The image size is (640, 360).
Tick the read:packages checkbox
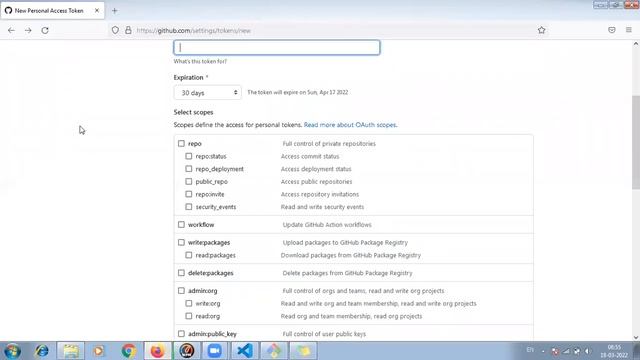tap(189, 255)
